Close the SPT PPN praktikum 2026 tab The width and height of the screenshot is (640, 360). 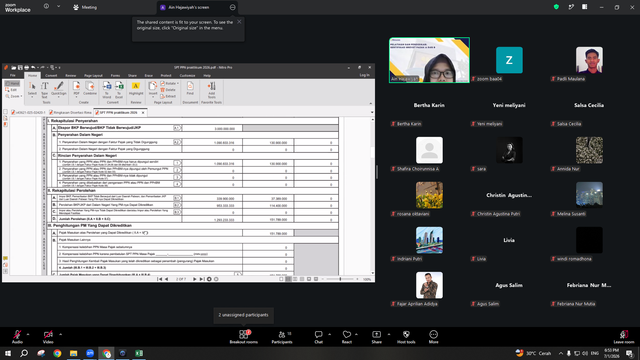click(x=143, y=112)
